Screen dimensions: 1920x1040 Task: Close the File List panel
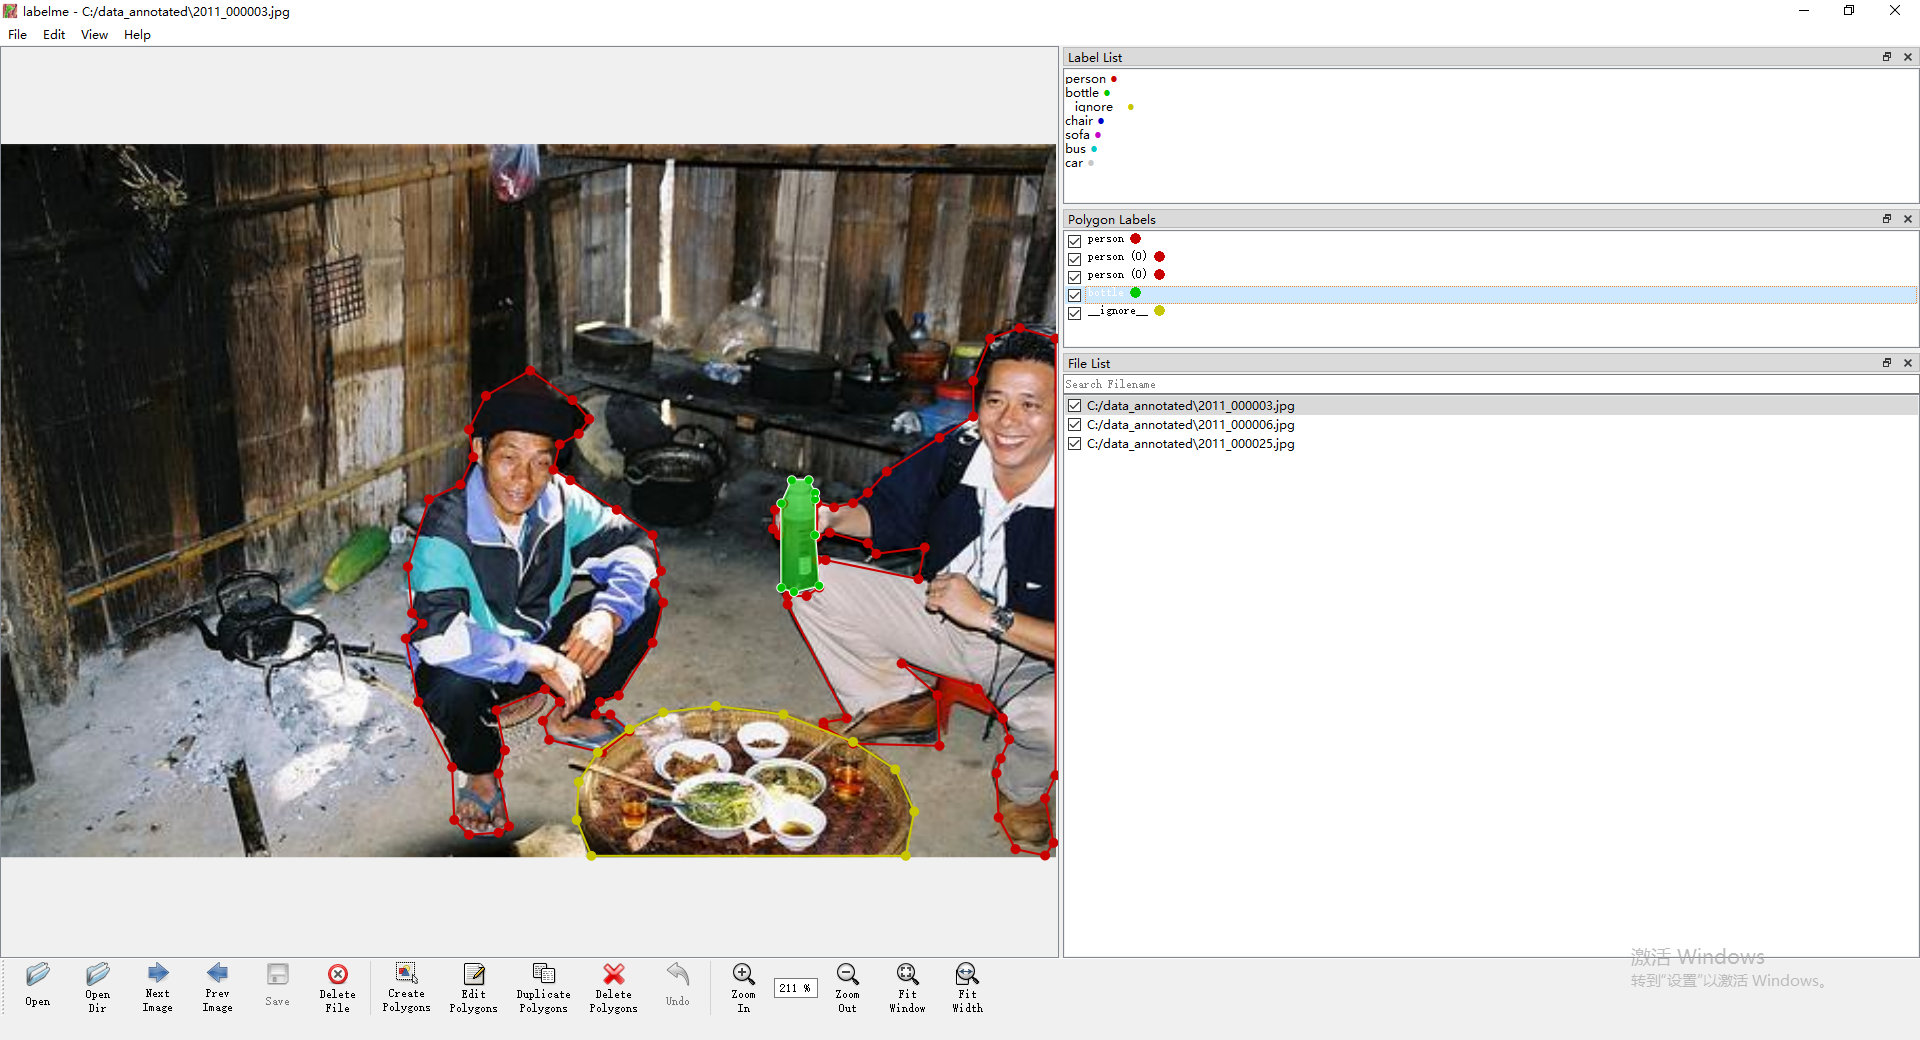[x=1908, y=363]
